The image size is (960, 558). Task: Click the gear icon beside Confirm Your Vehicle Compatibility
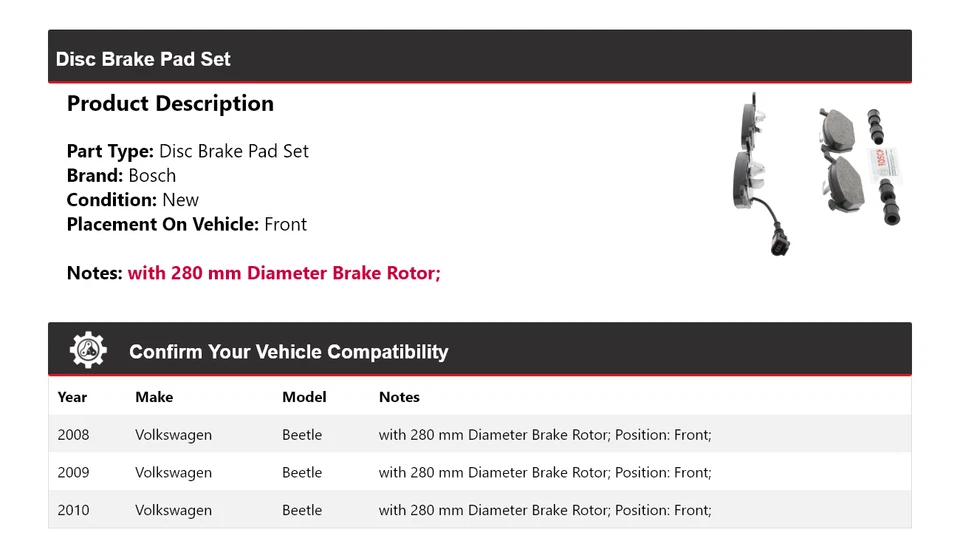tap(88, 350)
